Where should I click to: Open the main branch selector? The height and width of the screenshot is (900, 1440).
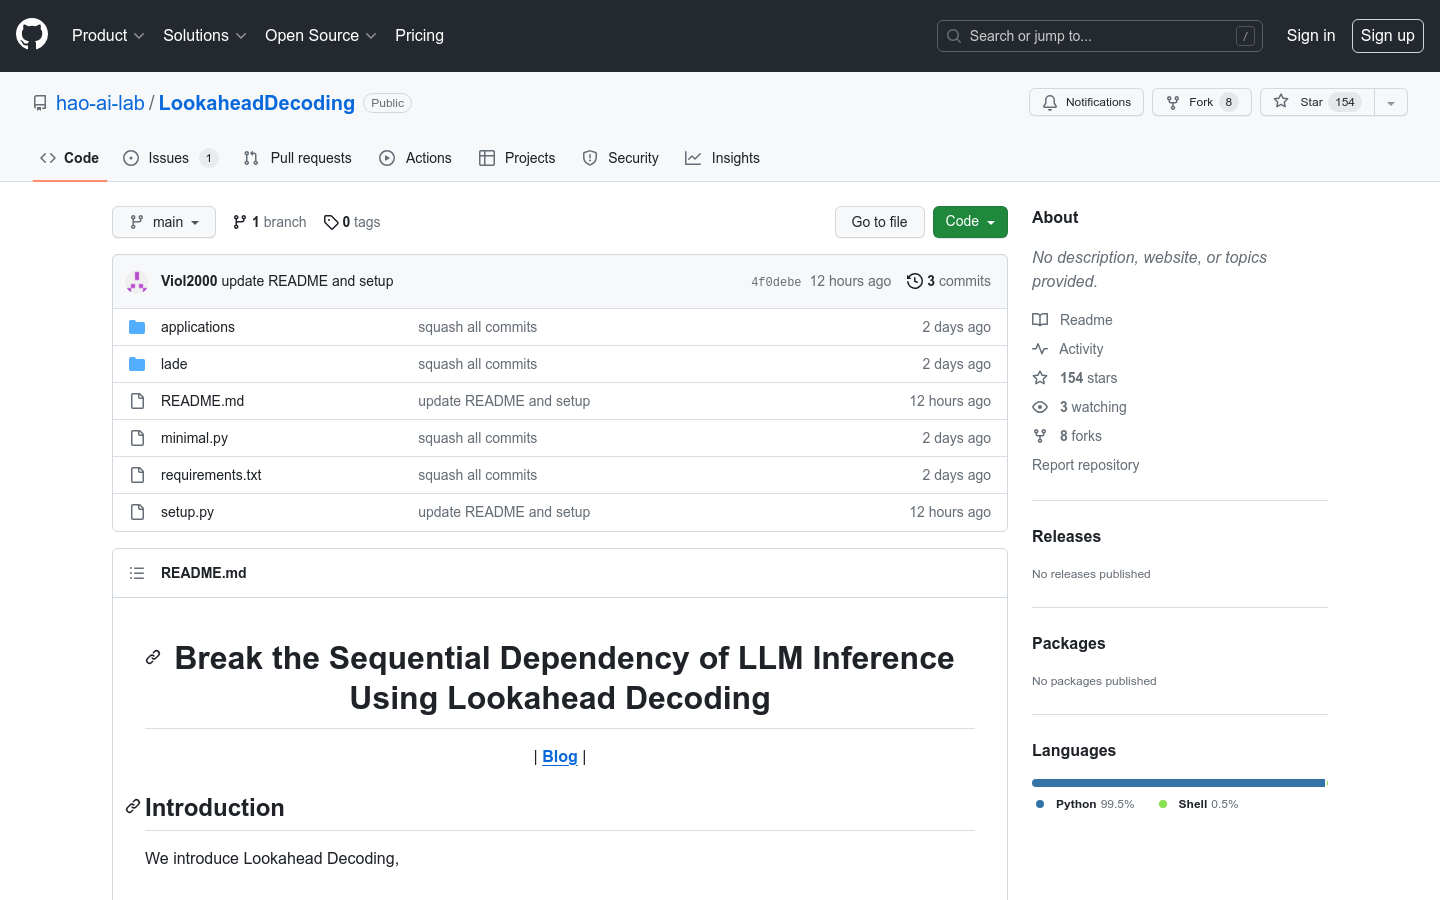tap(163, 222)
